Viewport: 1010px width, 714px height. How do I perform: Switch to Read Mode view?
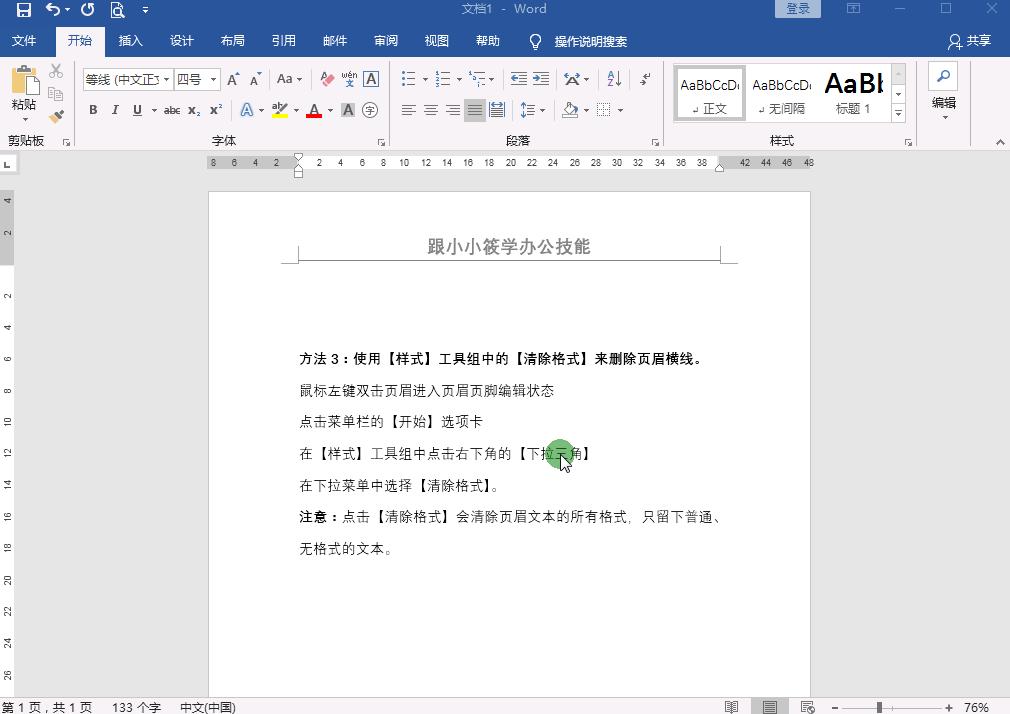(x=731, y=707)
